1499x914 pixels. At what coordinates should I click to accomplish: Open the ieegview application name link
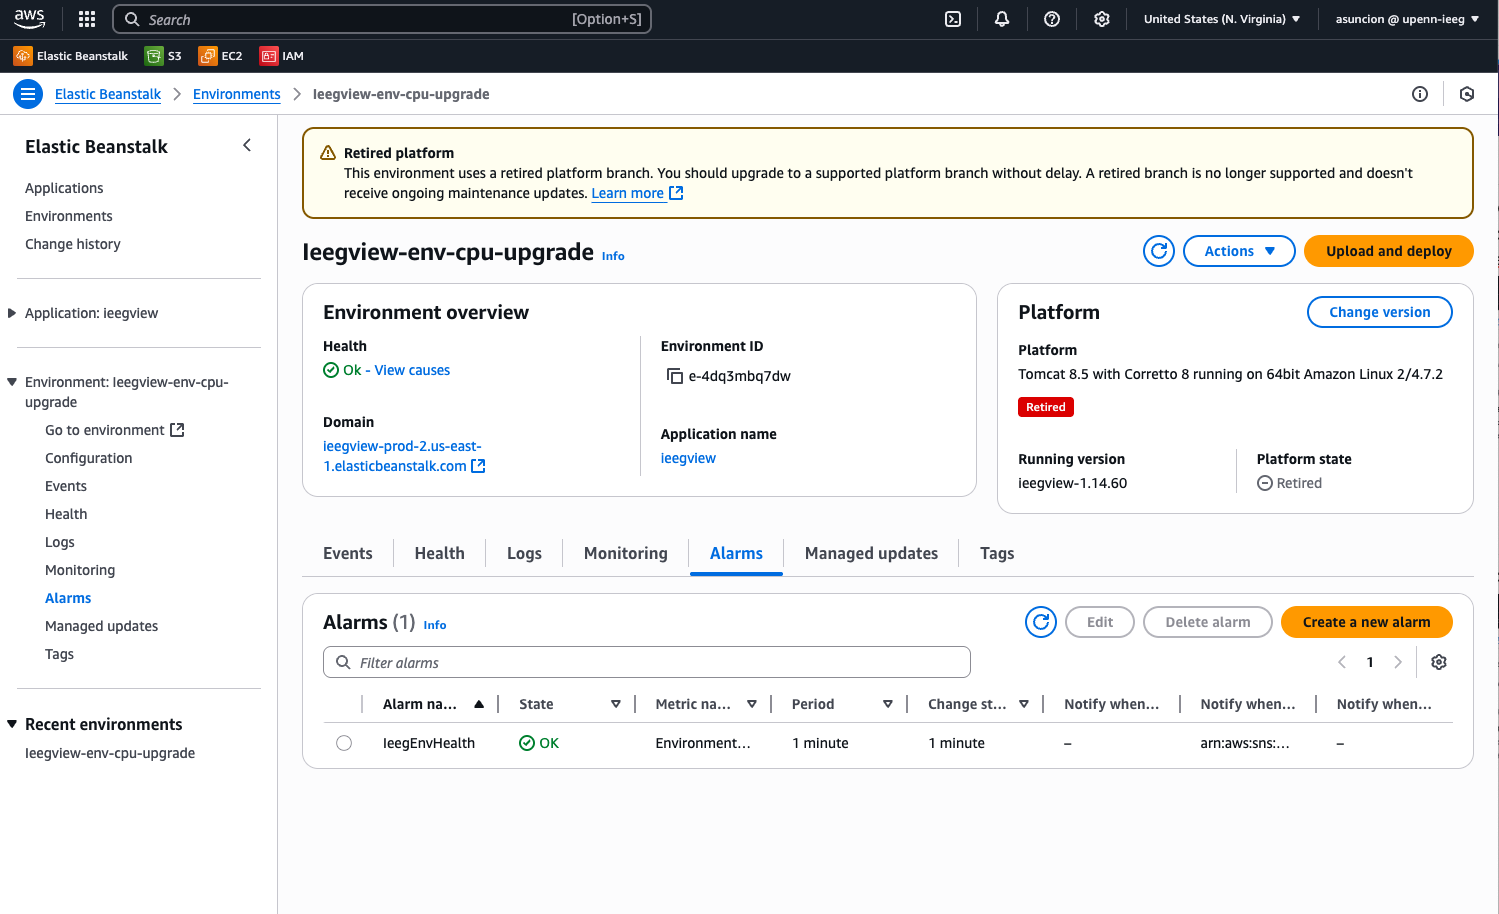[x=688, y=458]
